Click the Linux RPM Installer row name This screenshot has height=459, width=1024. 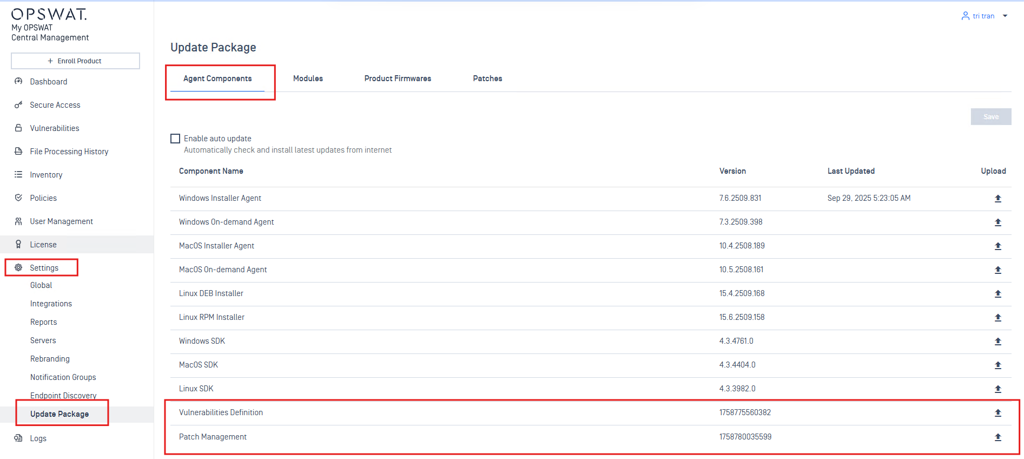212,317
